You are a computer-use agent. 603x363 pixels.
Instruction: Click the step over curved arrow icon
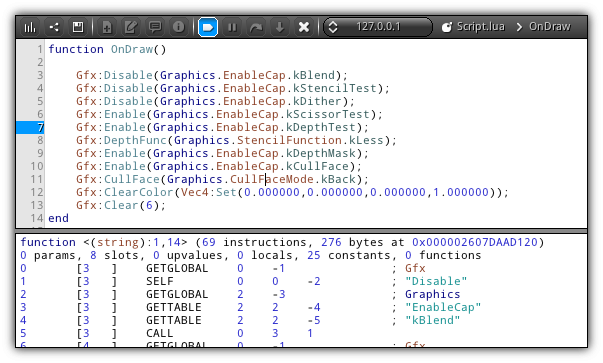pos(256,27)
